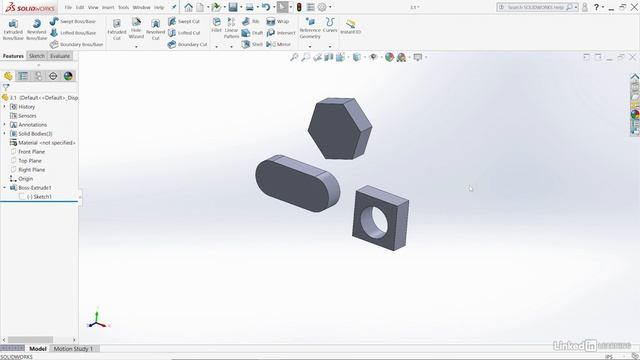The height and width of the screenshot is (360, 640).
Task: Open the Reference Geometry dropdown arrow
Action: pyautogui.click(x=310, y=47)
